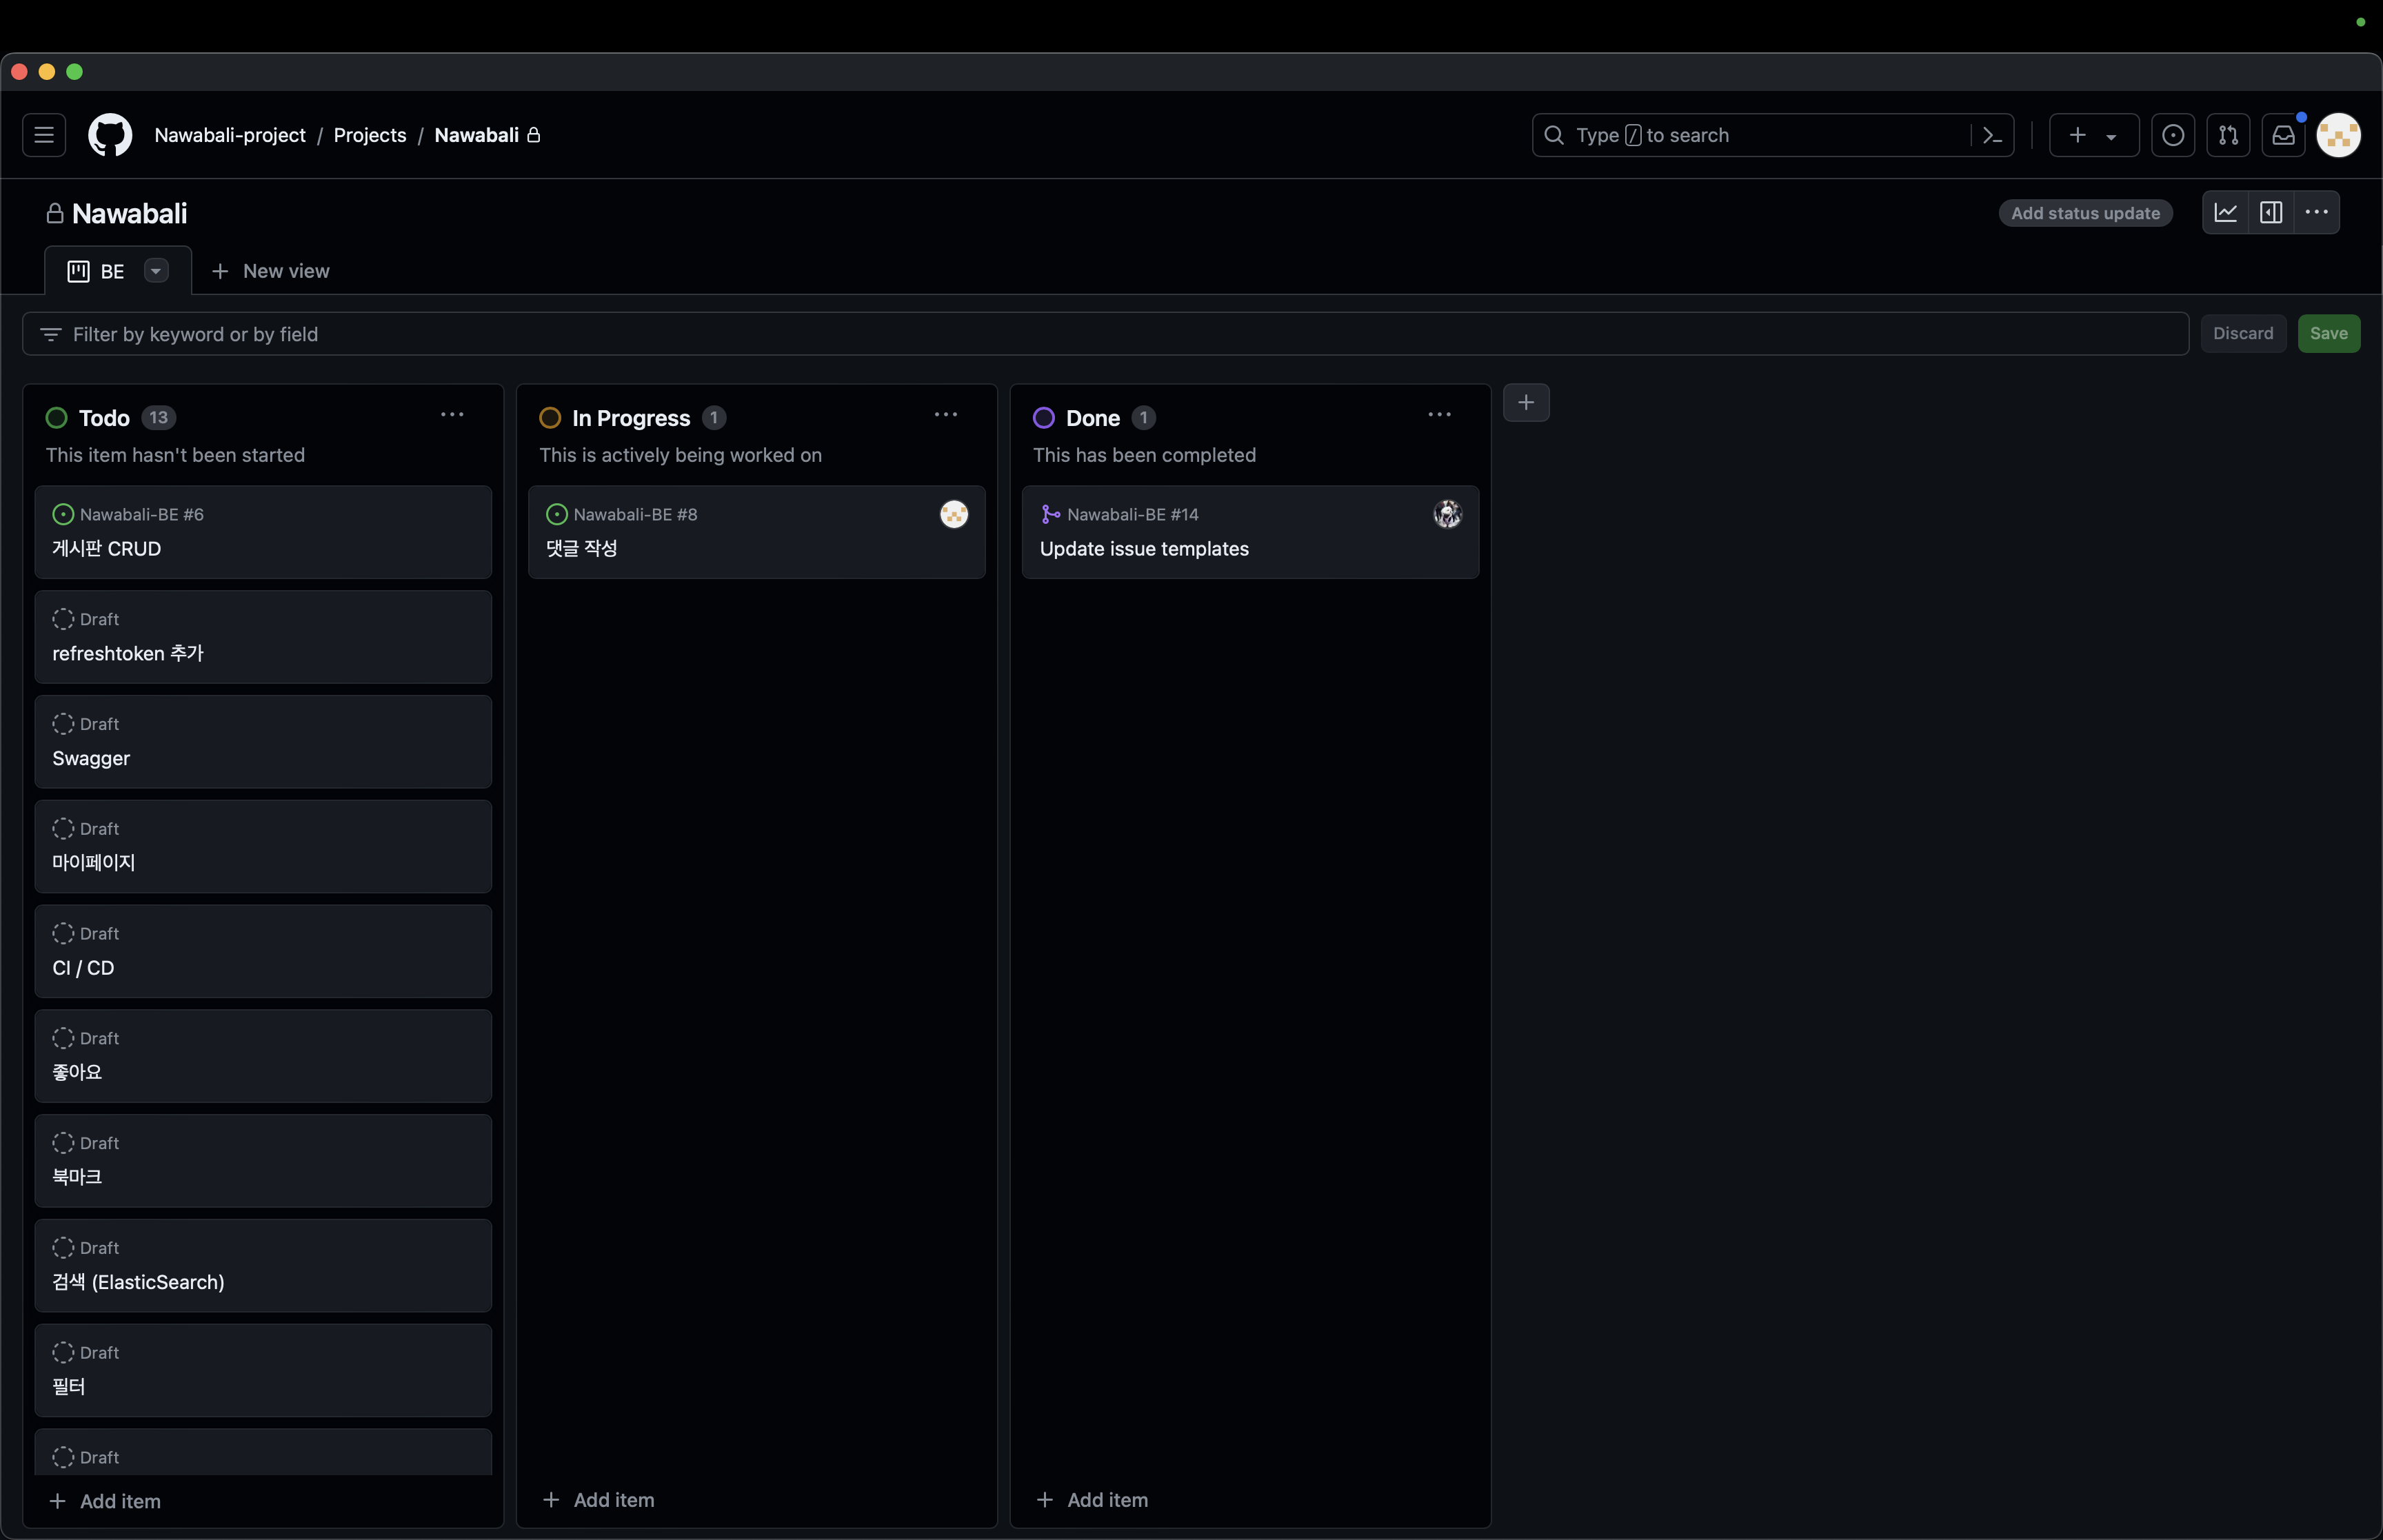Open the project three-dot options menu
2383x1540 pixels.
click(2316, 213)
